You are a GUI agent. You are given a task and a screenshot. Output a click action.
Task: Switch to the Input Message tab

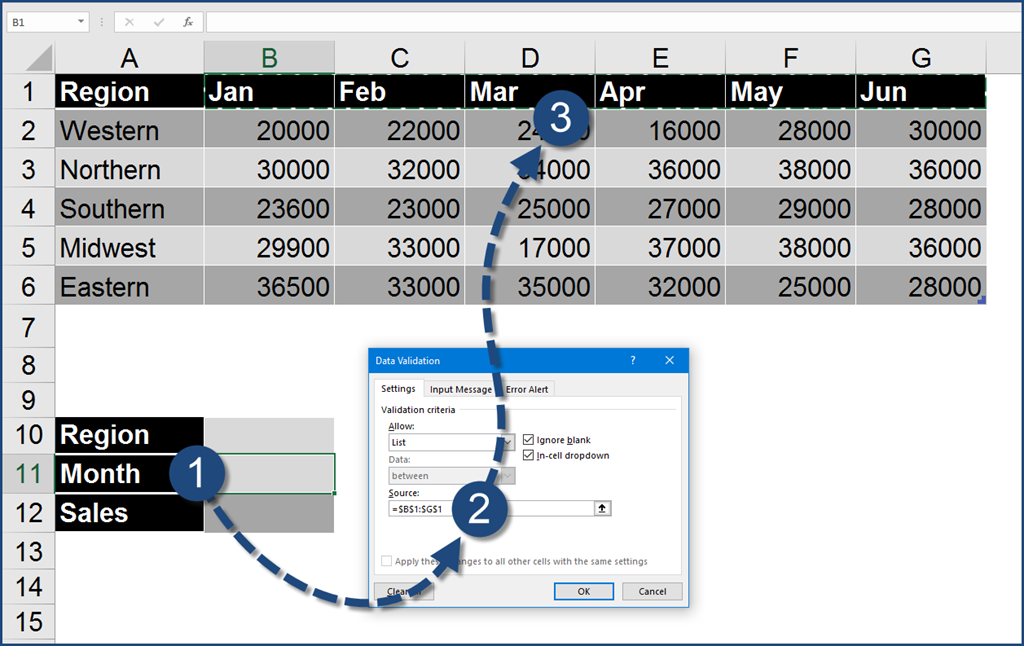460,389
